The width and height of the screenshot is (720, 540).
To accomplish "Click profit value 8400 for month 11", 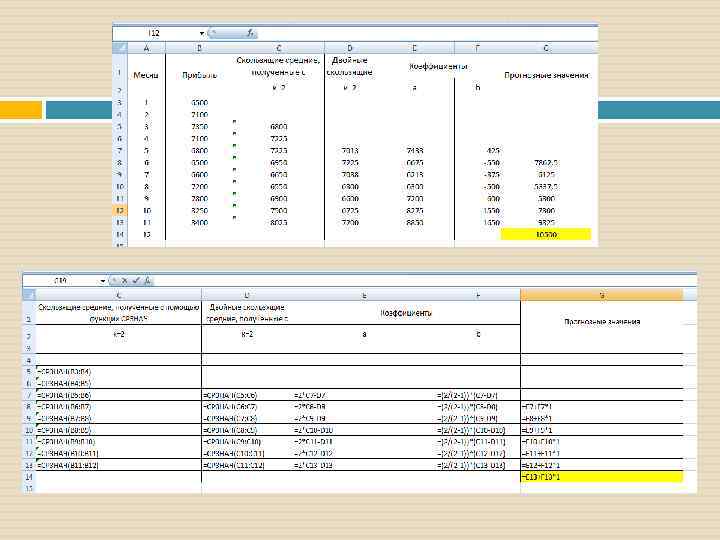I will pos(199,222).
